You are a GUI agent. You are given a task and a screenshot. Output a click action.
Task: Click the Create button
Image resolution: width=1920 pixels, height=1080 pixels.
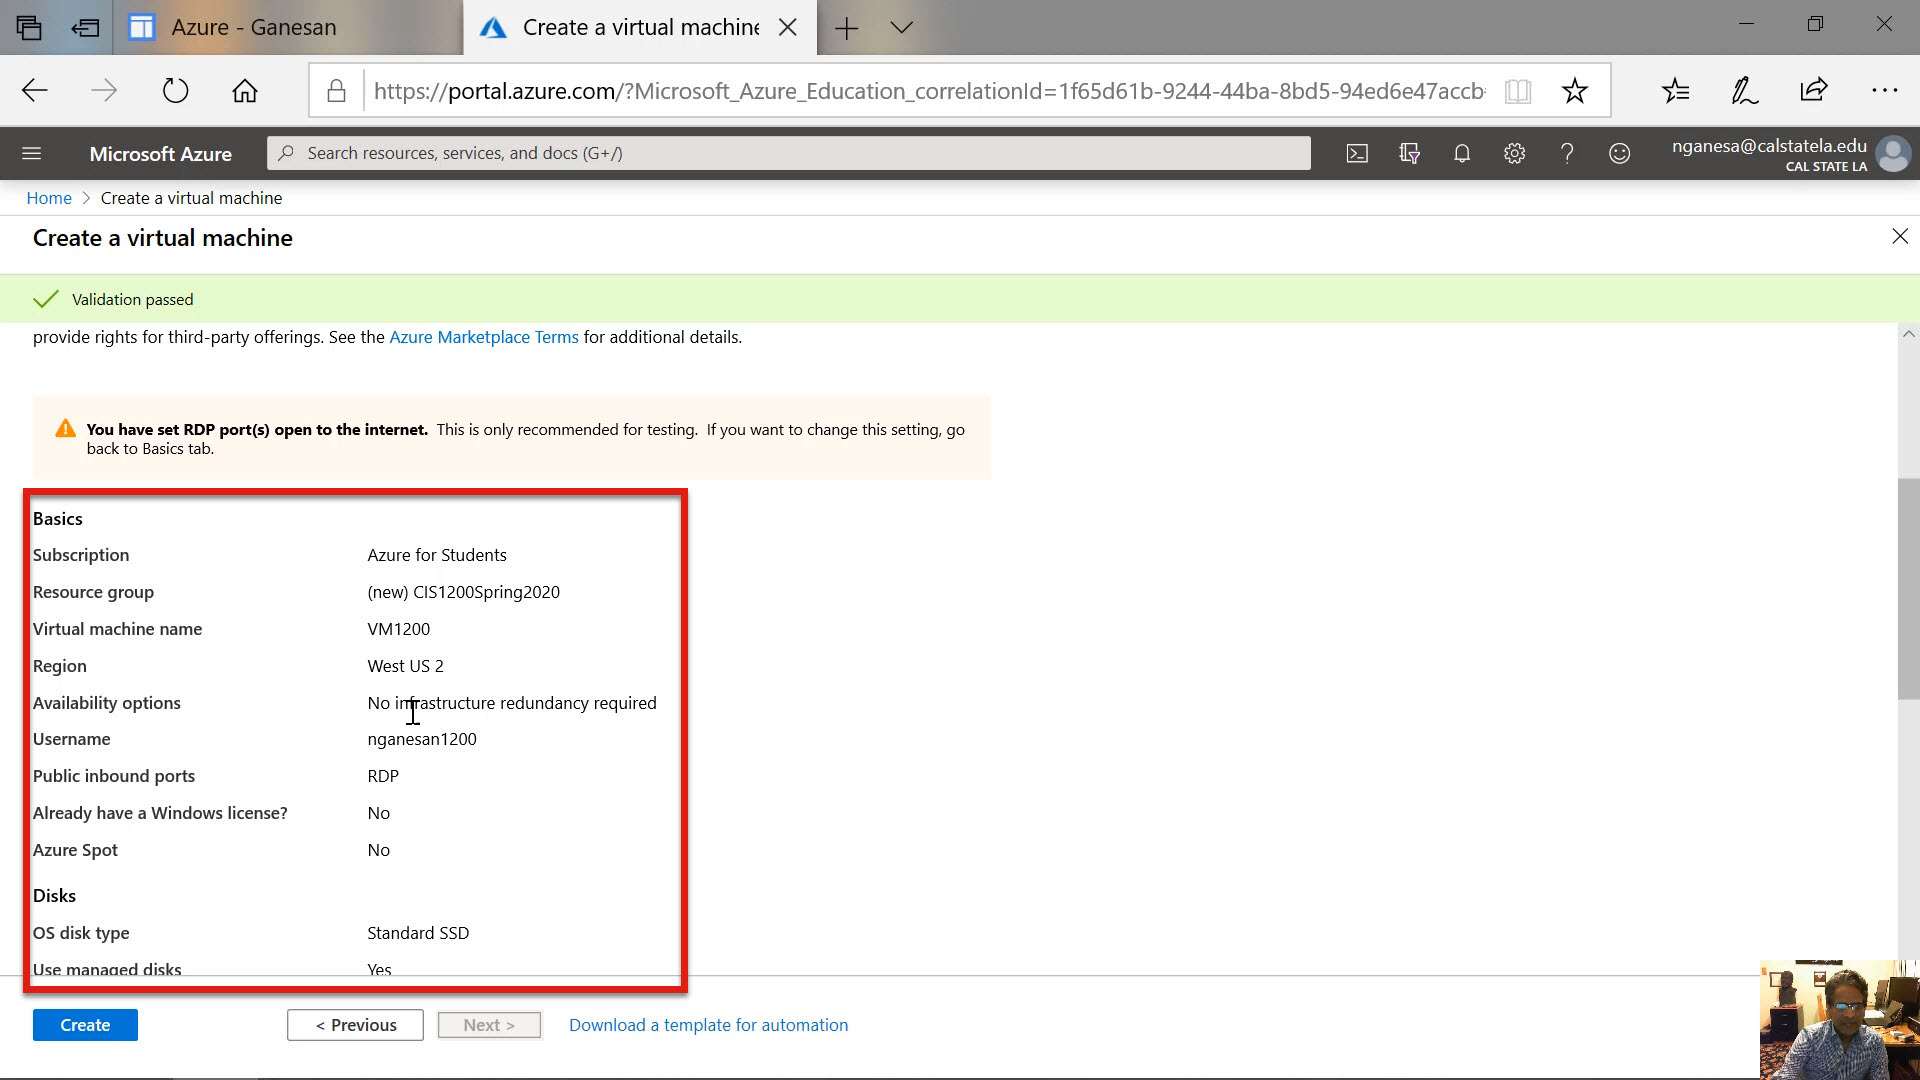pos(85,1025)
